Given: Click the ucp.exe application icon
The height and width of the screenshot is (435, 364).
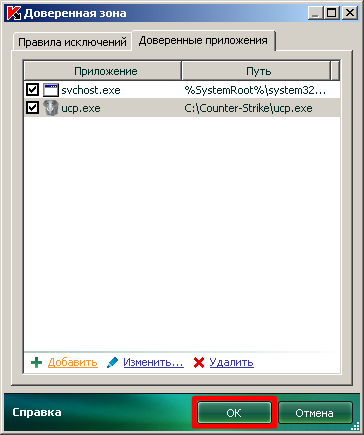Looking at the screenshot, I should (51, 108).
